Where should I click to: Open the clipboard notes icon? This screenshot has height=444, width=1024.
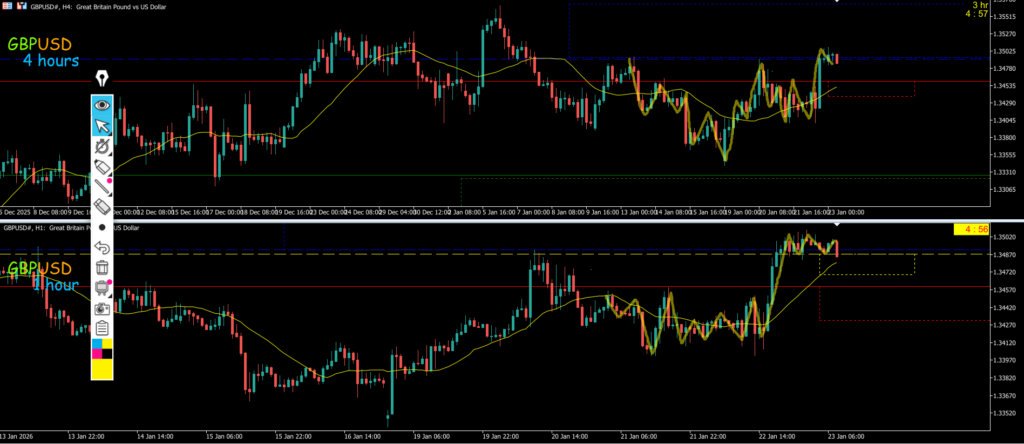coord(101,328)
